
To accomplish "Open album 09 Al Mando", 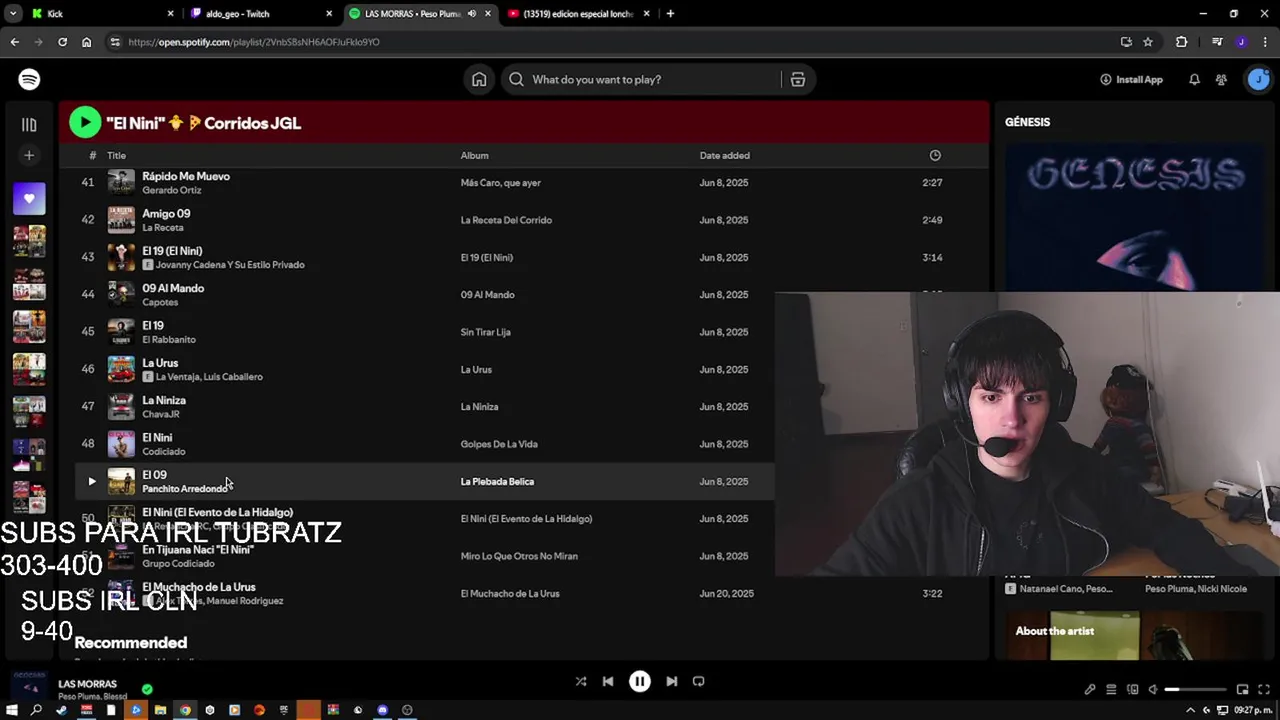I will pyautogui.click(x=487, y=295).
